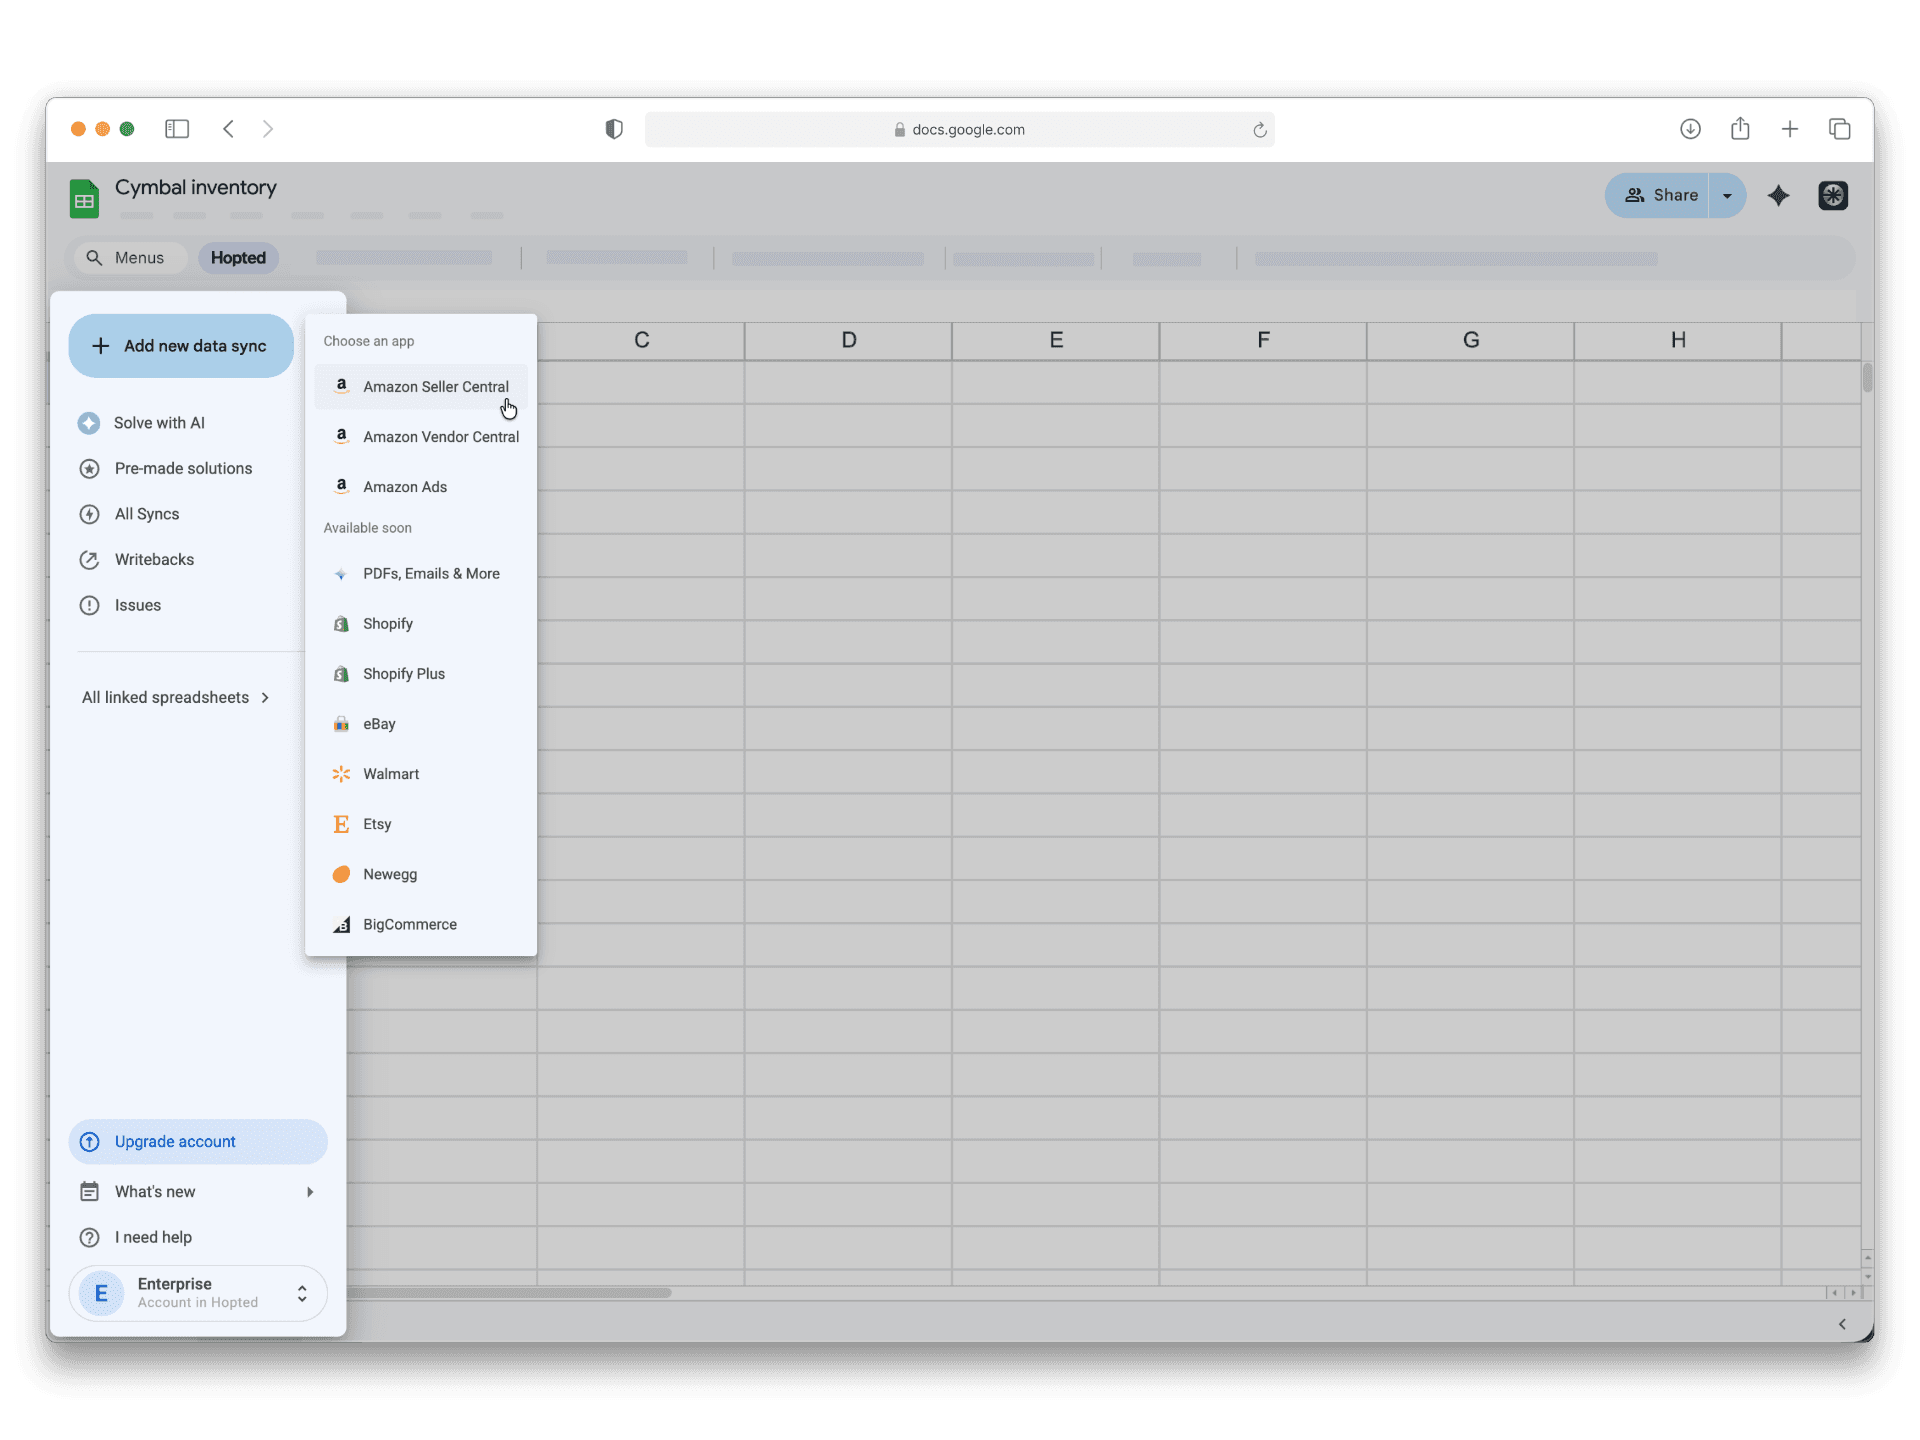Image resolution: width=1920 pixels, height=1440 pixels.
Task: Click the Add new data sync button
Action: [180, 345]
